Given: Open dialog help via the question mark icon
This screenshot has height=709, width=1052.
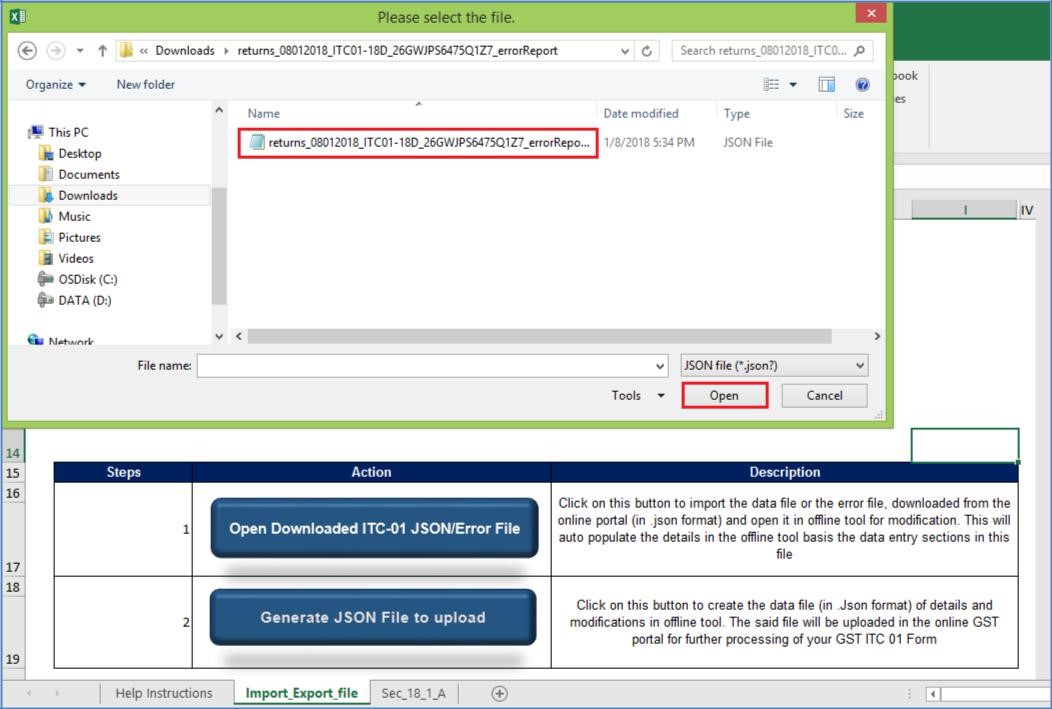Looking at the screenshot, I should tap(862, 84).
